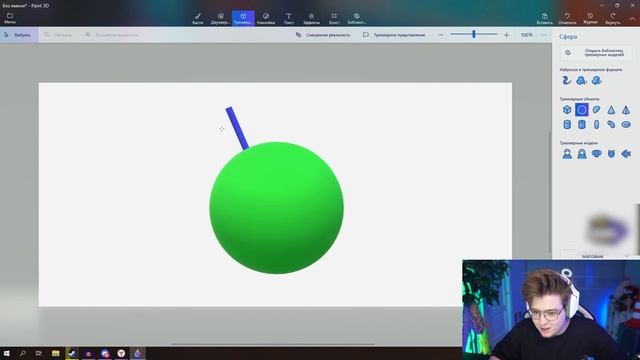Click the zoom out minus button
Image resolution: width=640 pixels, height=360 pixels.
pyautogui.click(x=440, y=35)
